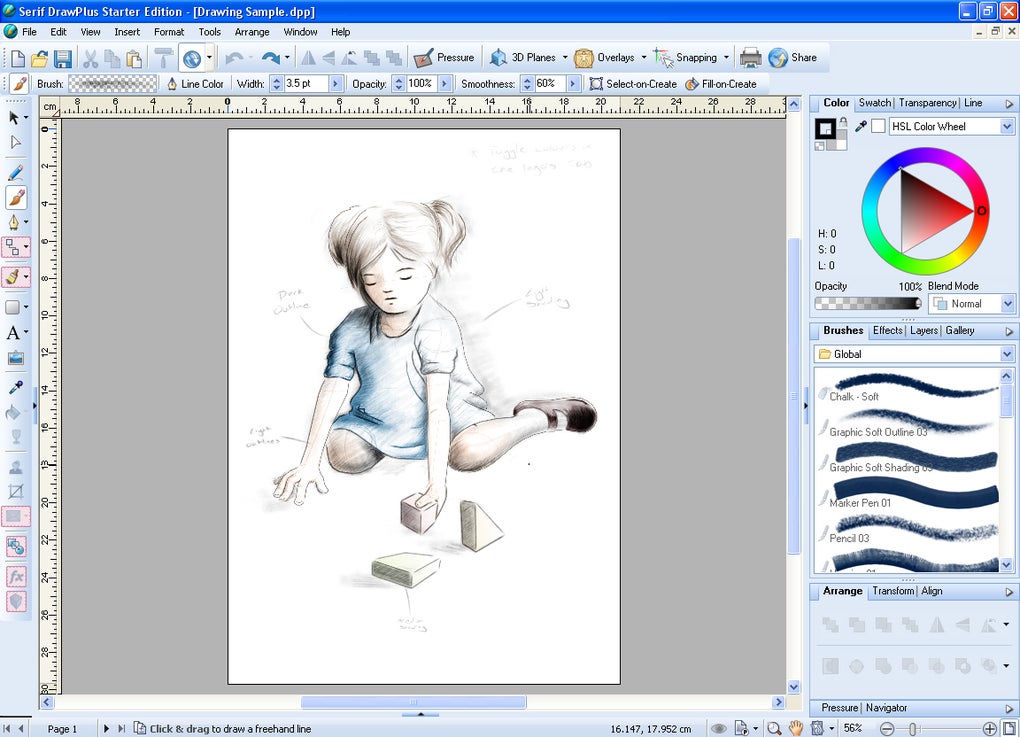Click the fit page icon beside zoom
Screen dimensions: 1020x737
1009,729
